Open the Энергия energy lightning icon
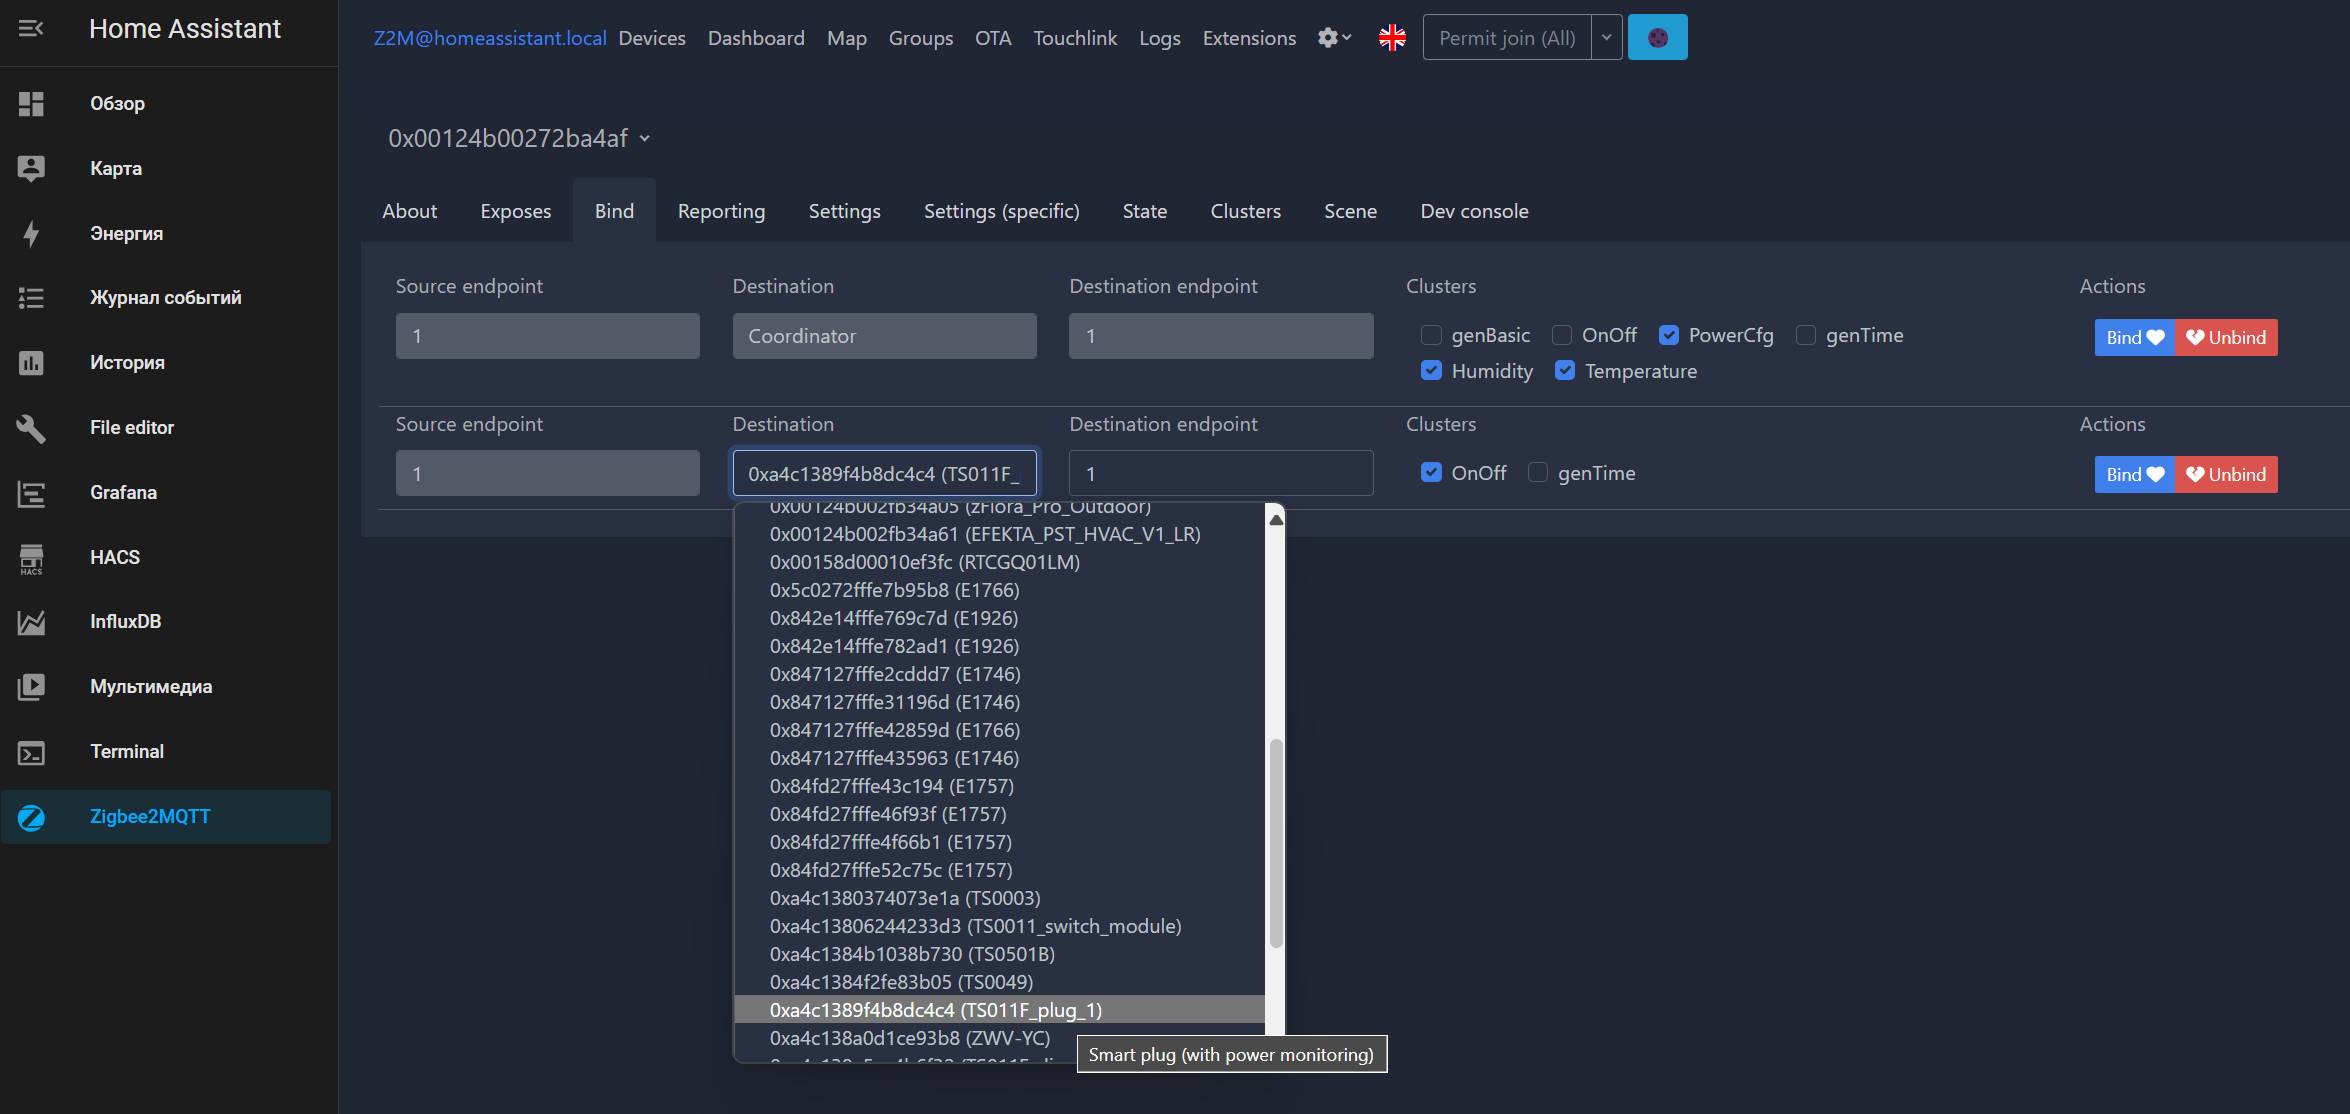 click(x=31, y=233)
